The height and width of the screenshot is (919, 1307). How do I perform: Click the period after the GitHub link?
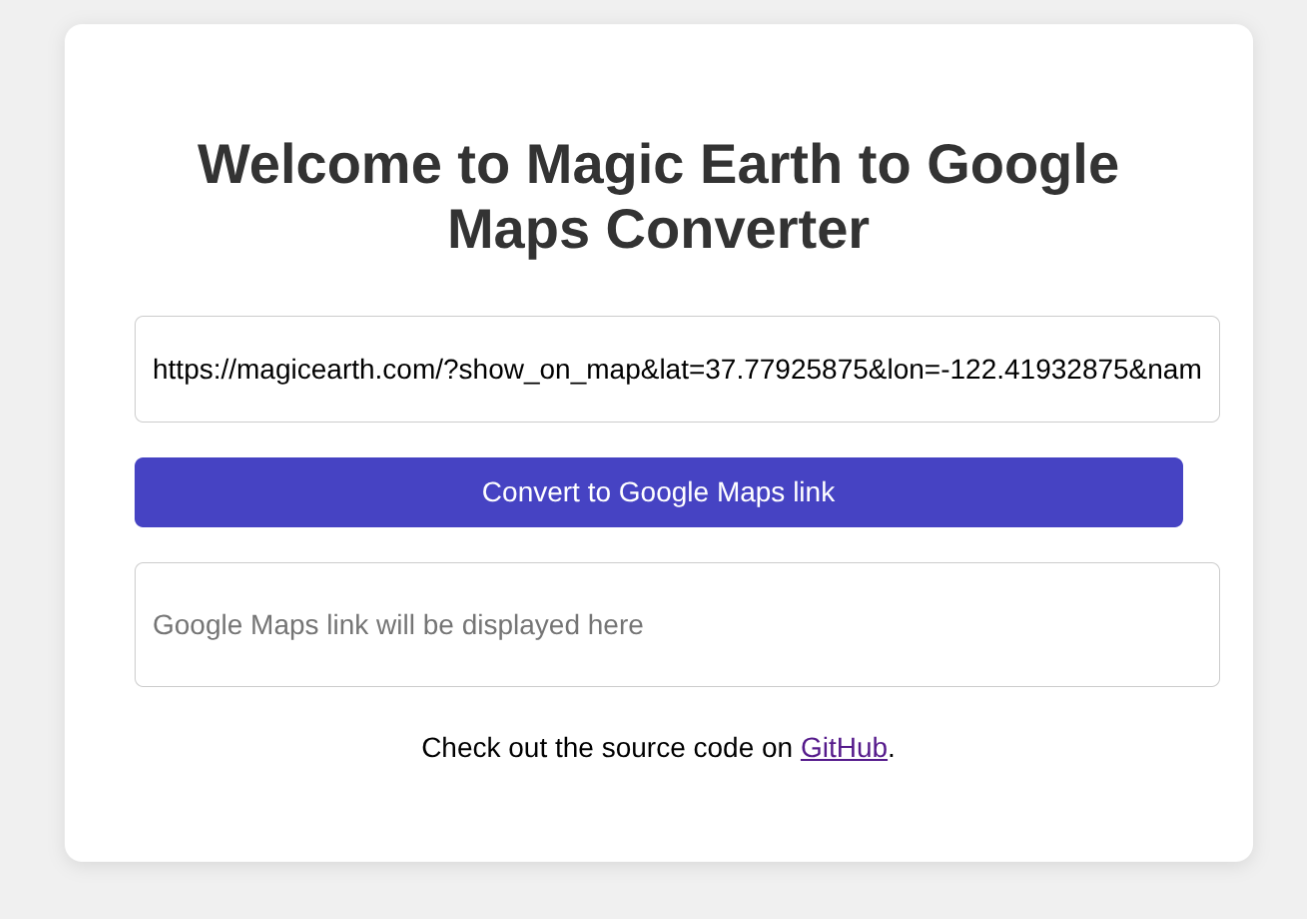[892, 749]
